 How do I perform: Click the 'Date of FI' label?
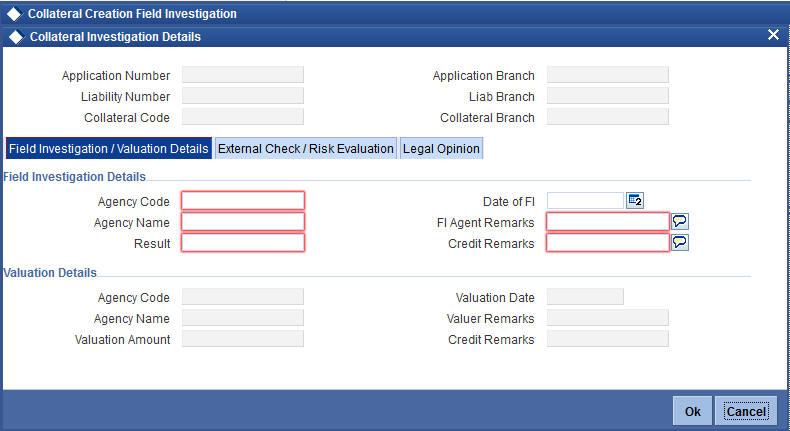click(508, 202)
